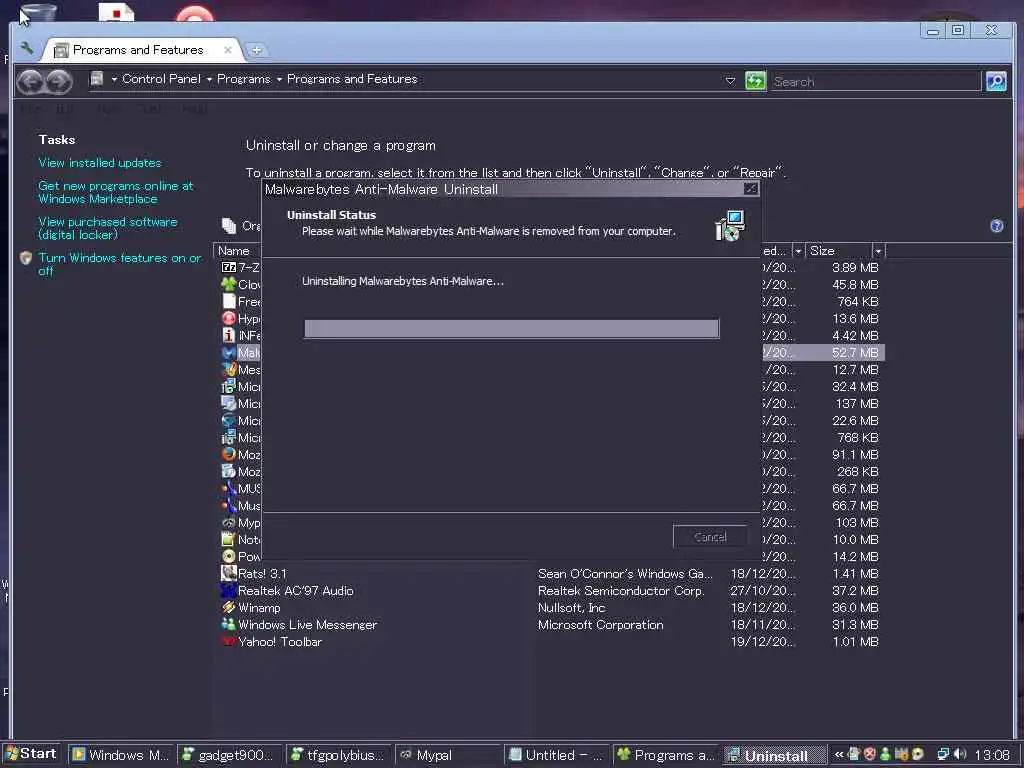This screenshot has width=1024, height=768.
Task: Open gadget900 taskbar item
Action: point(230,755)
